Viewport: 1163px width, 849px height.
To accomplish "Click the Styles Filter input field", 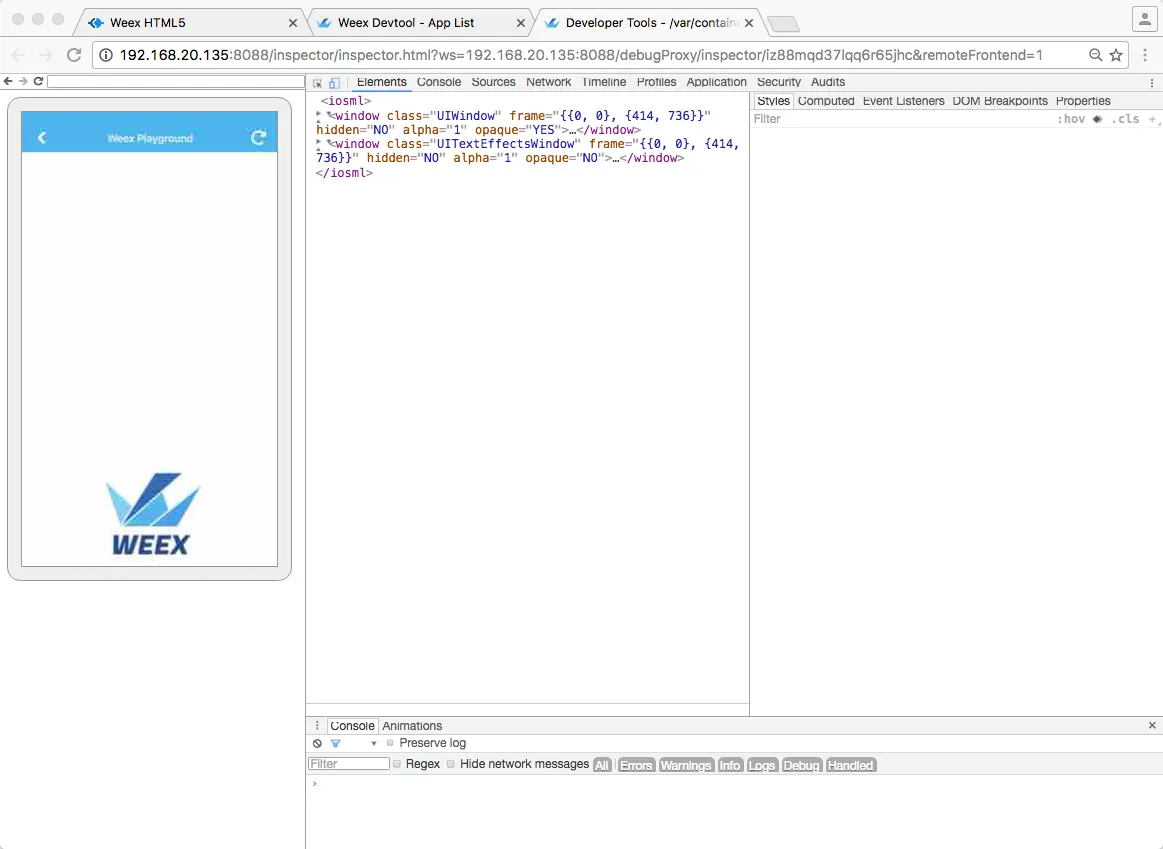I will [901, 119].
